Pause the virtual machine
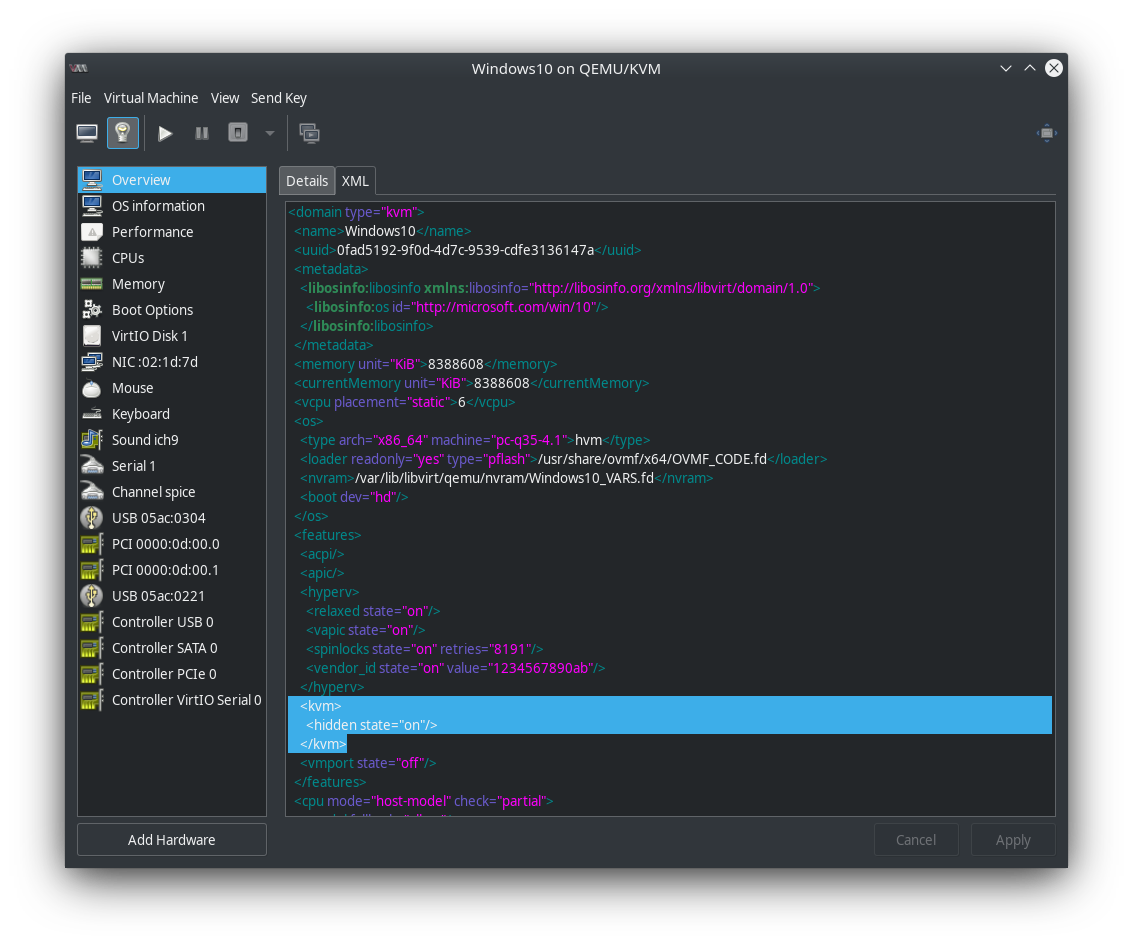Screen dimensions: 1133x945 (202, 133)
